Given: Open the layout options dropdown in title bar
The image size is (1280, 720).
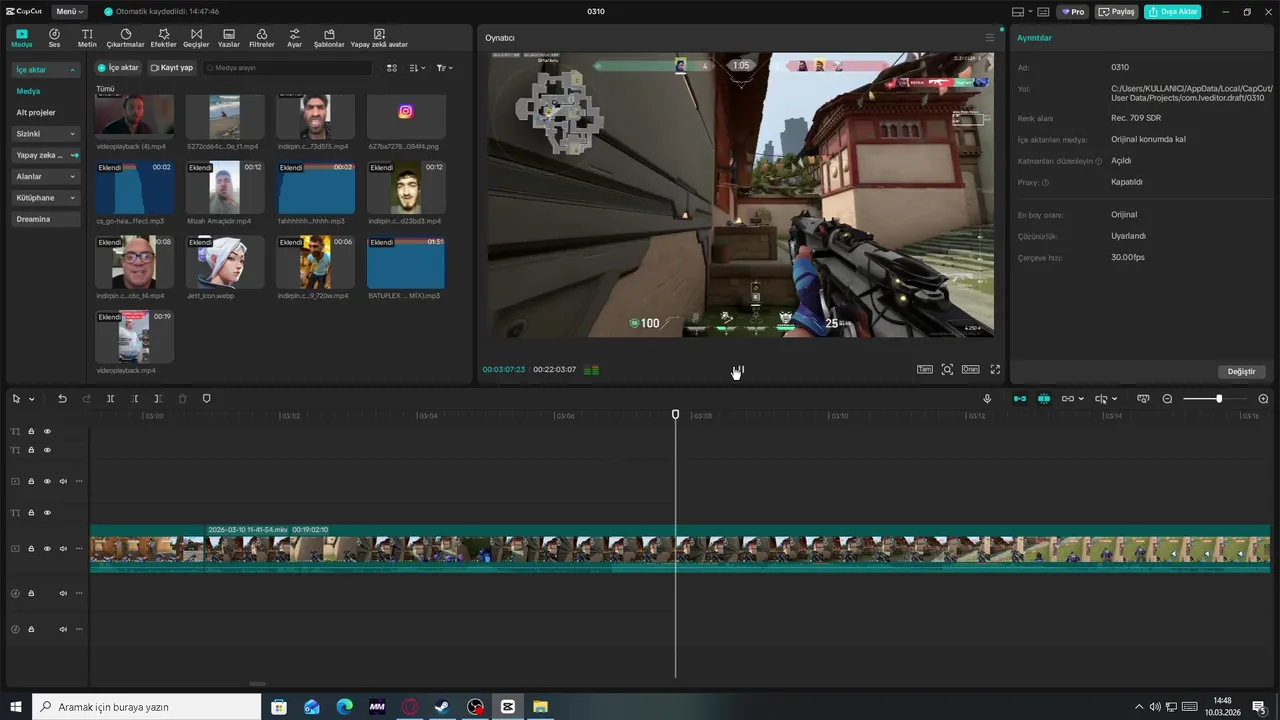Looking at the screenshot, I should click(1022, 12).
